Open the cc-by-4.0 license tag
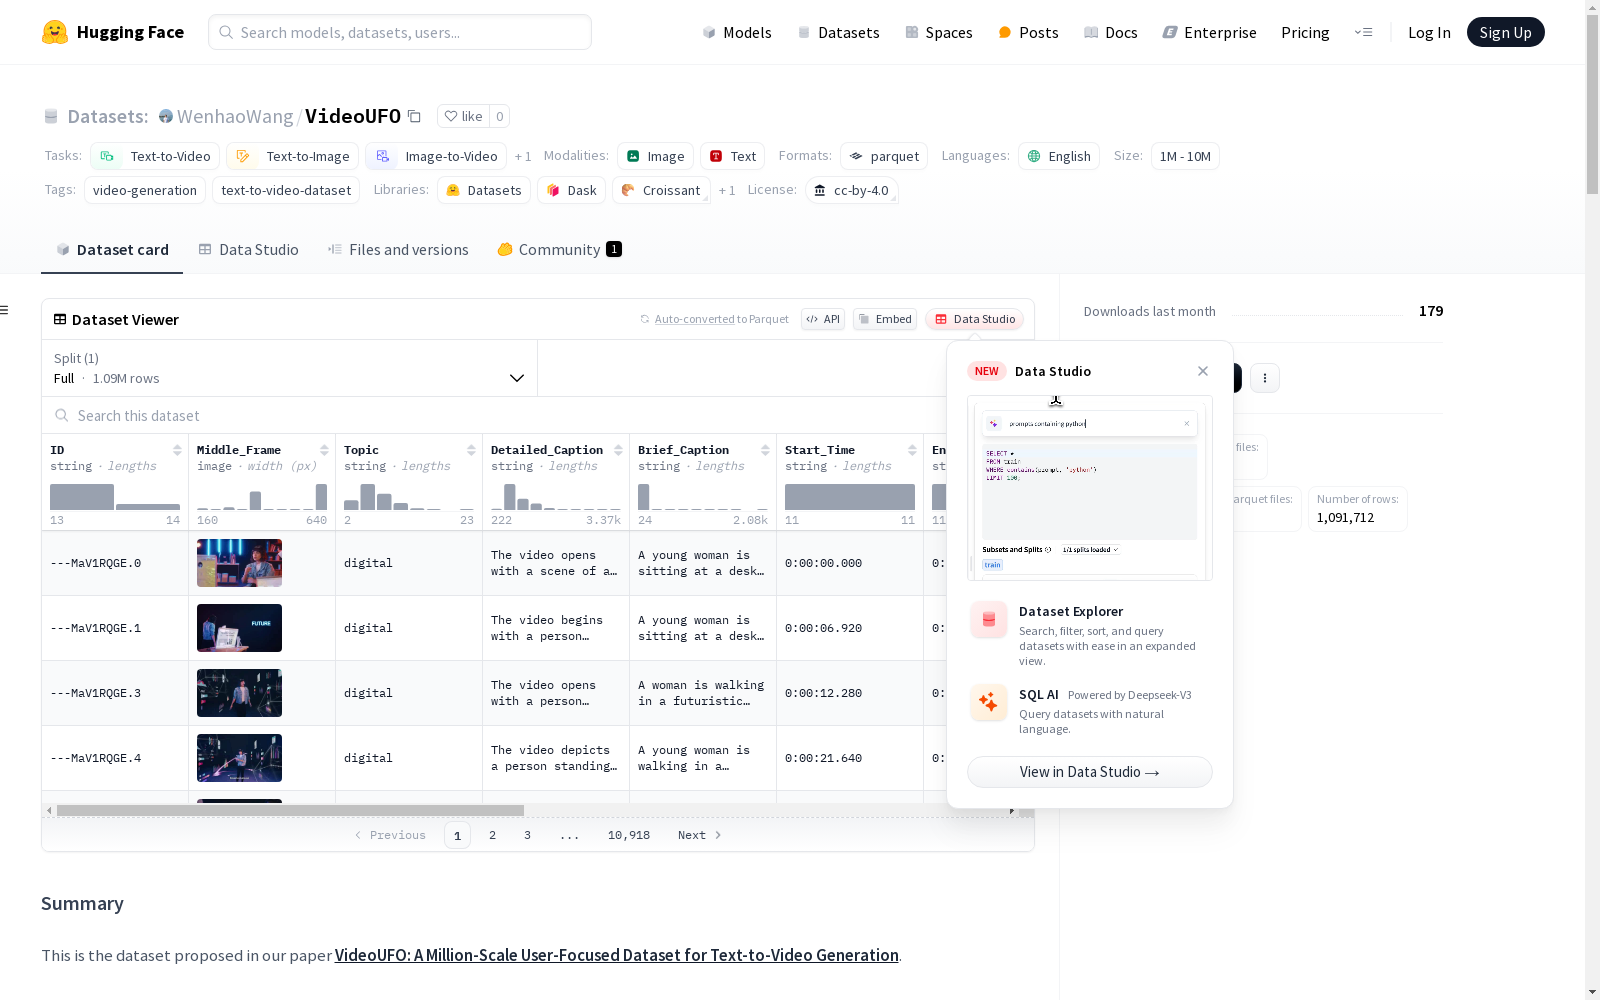1600x1000 pixels. (x=852, y=190)
